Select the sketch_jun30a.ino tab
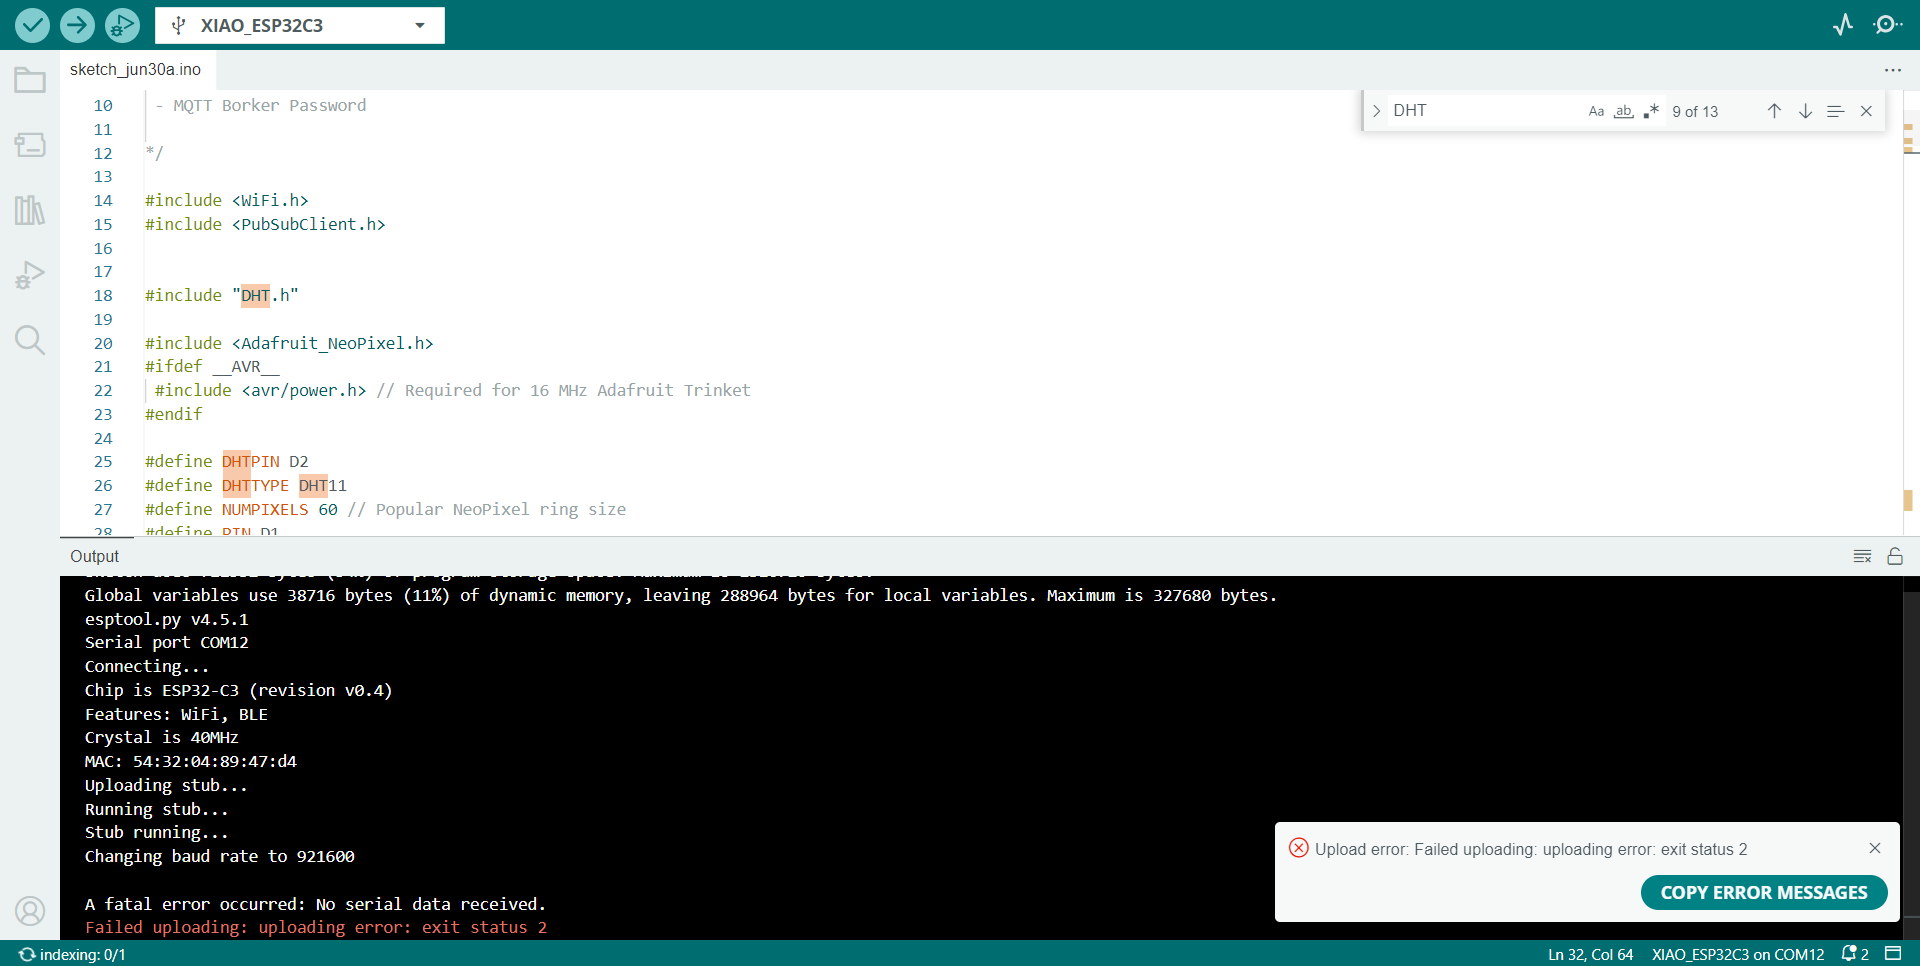Viewport: 1920px width, 966px height. 135,70
